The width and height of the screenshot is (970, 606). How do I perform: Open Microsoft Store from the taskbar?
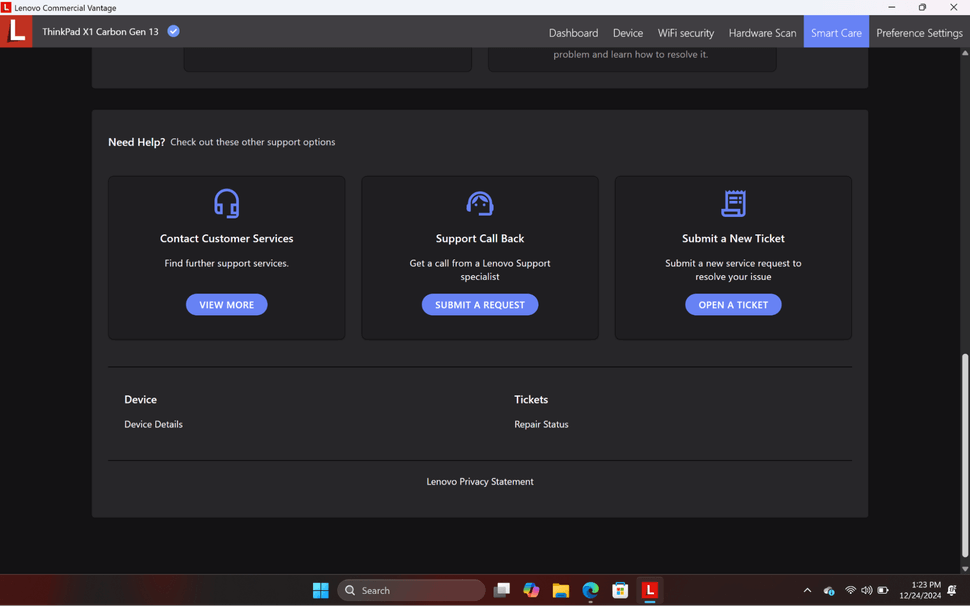[620, 591]
